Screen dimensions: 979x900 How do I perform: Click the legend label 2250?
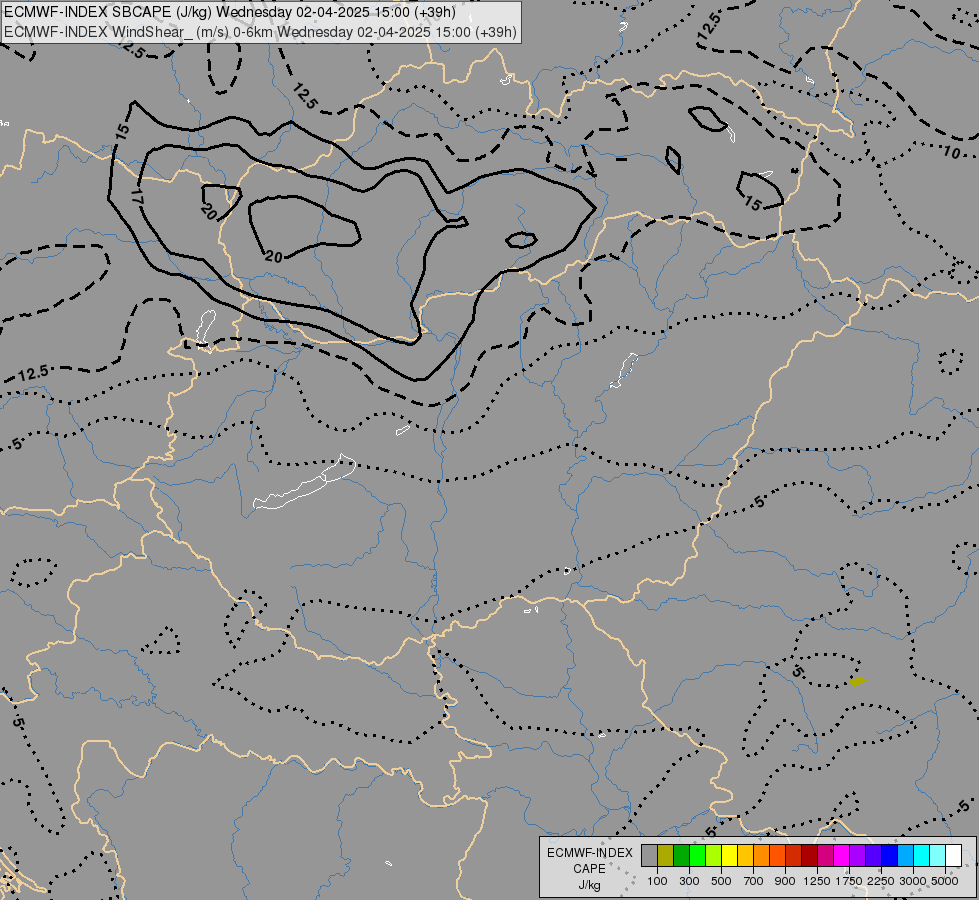coord(881,881)
